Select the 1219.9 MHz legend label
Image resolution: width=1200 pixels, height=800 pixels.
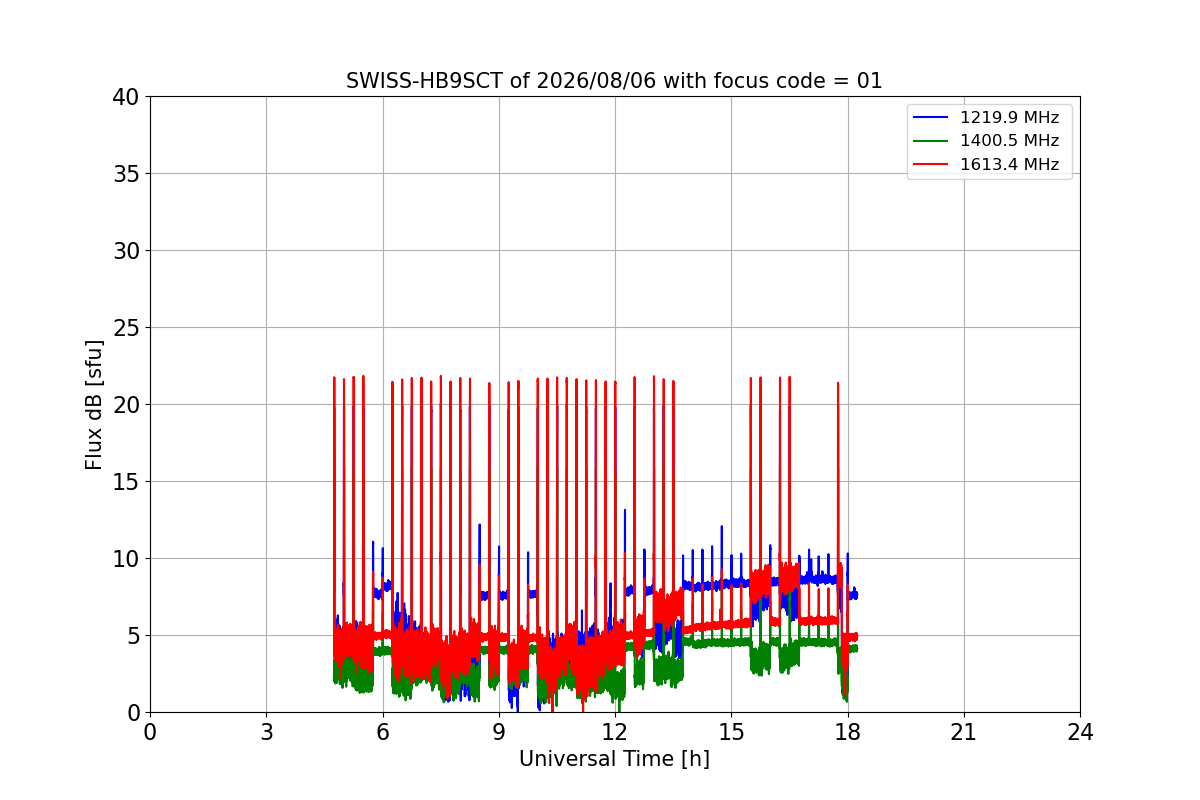[1009, 118]
